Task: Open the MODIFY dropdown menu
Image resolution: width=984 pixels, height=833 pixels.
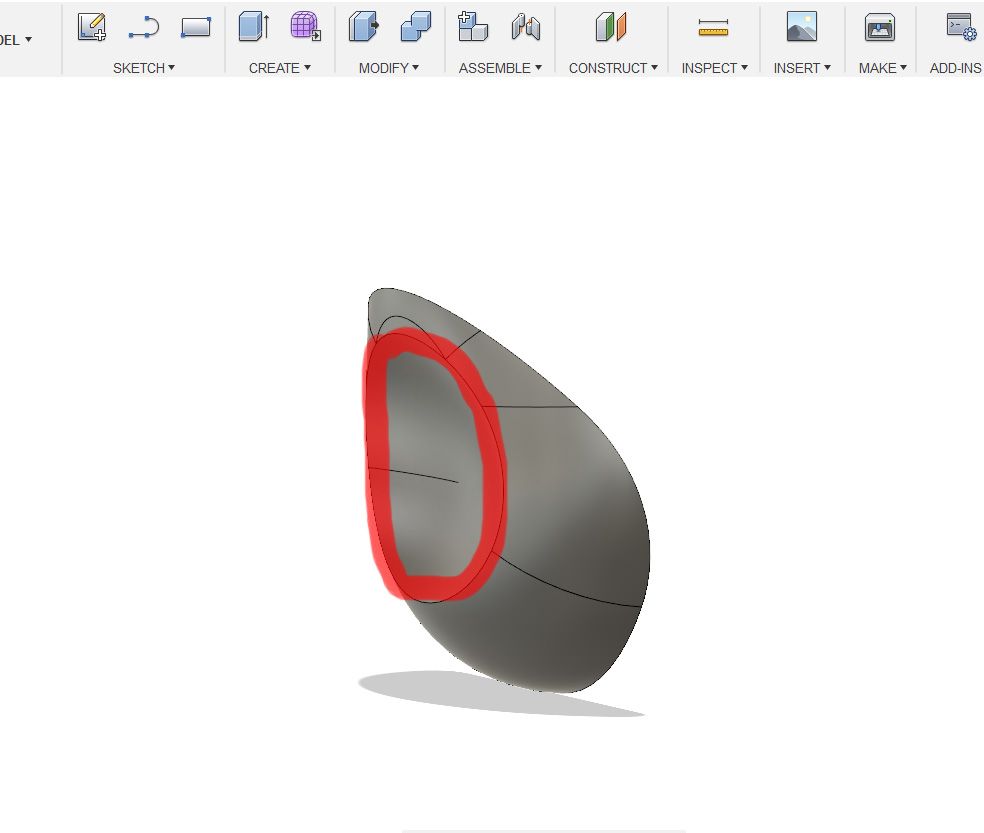Action: click(388, 68)
